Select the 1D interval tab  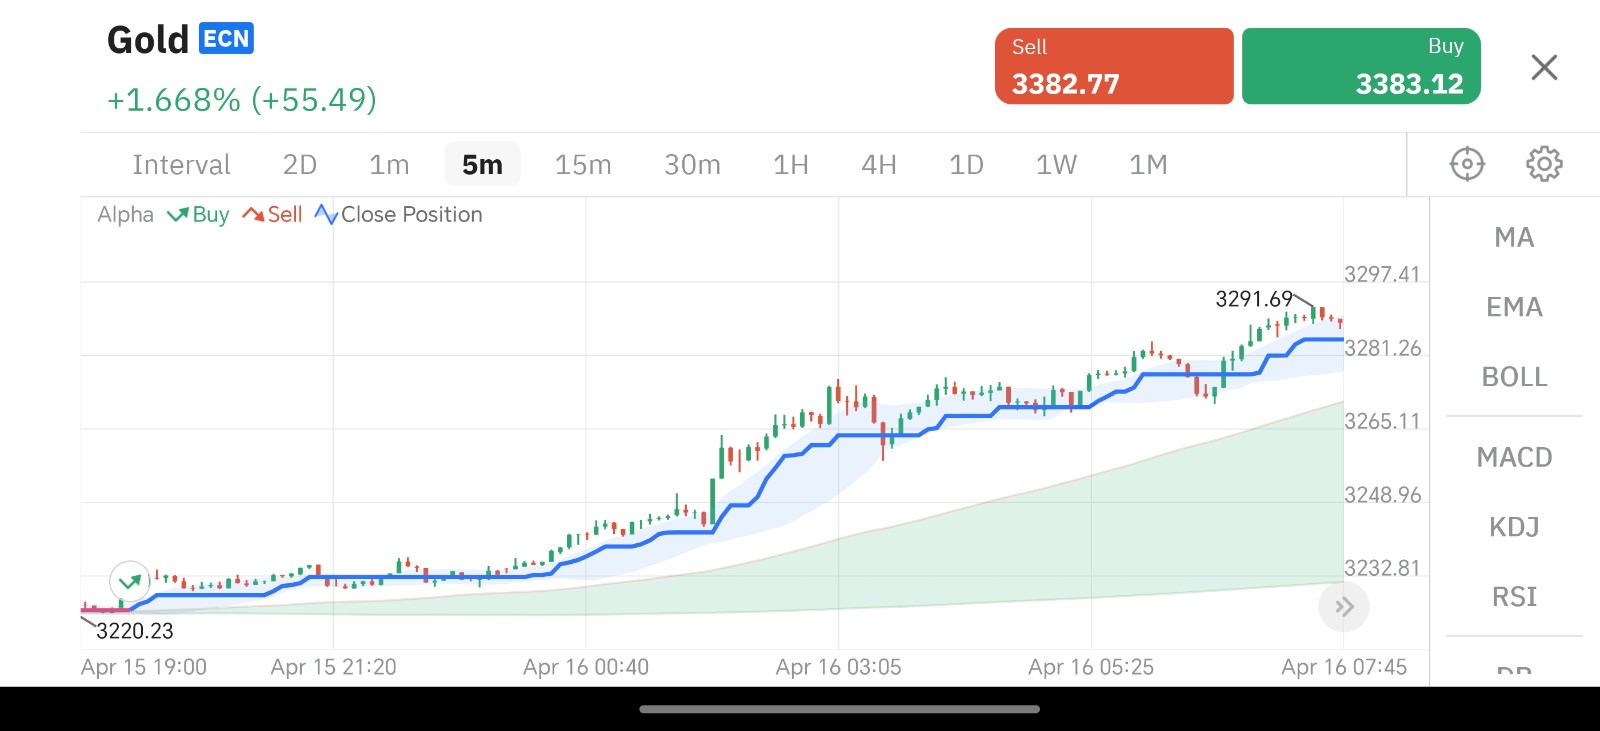tap(966, 165)
